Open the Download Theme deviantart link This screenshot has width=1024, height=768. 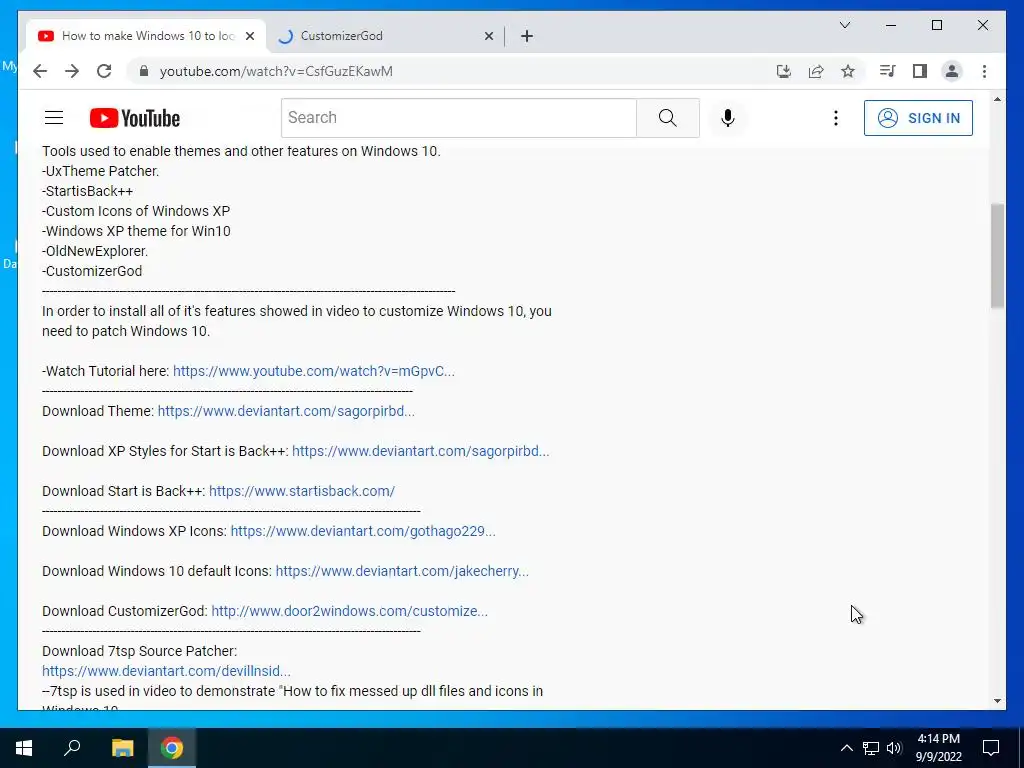pos(286,411)
